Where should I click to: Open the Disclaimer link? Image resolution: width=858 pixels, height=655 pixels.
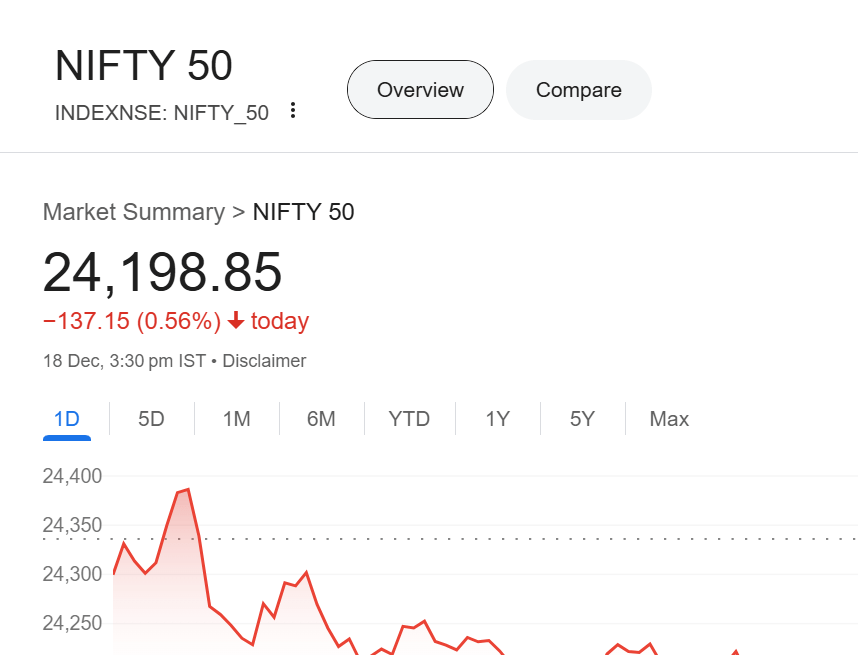click(264, 361)
